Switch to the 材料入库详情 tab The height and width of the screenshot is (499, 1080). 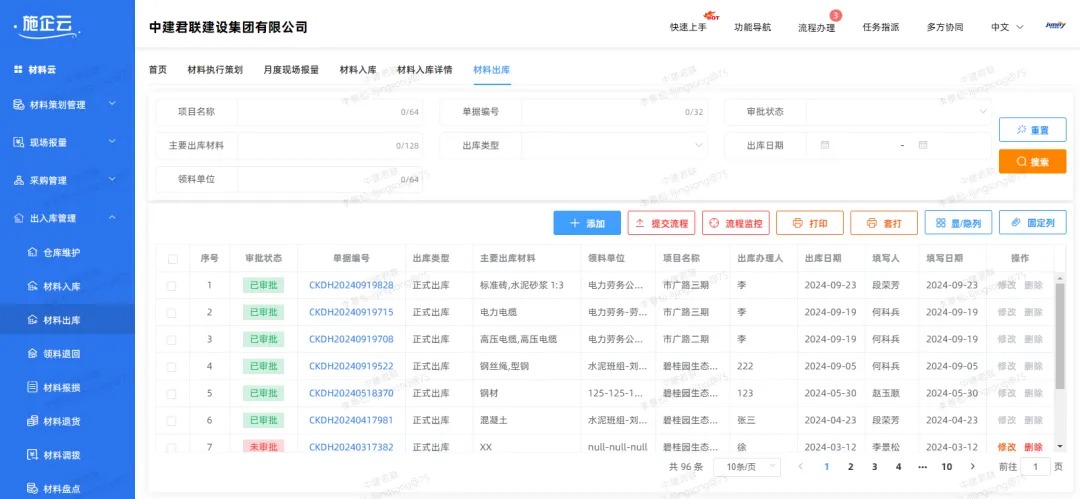(424, 70)
